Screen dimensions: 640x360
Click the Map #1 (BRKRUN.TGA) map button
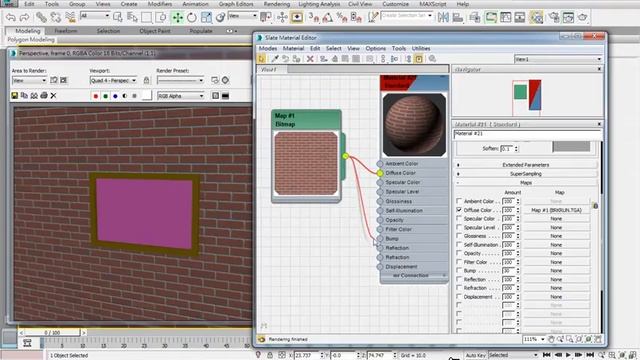coord(556,210)
